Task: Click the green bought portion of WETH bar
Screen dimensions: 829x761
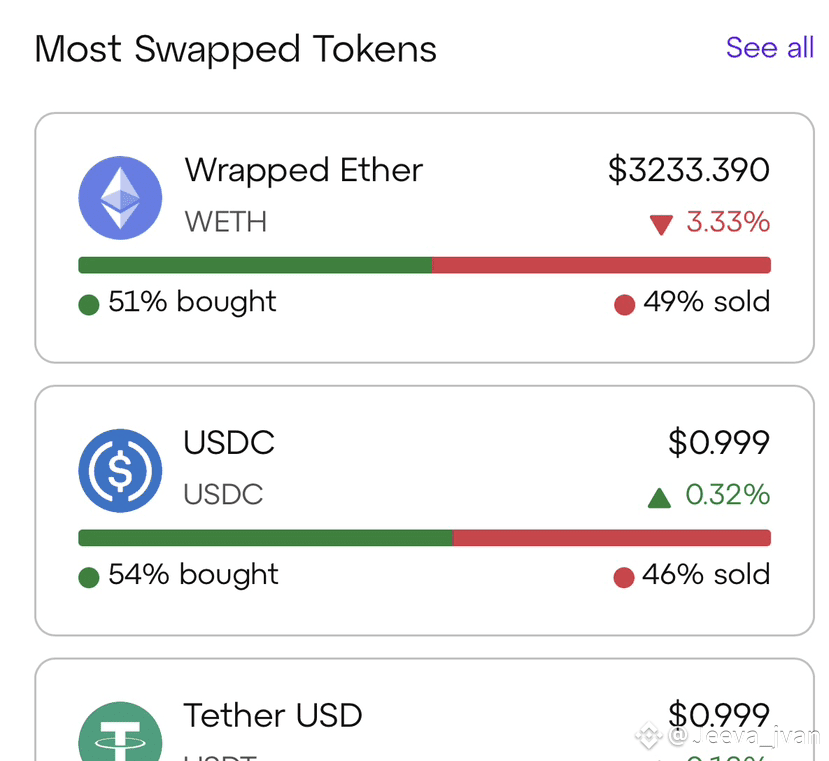Action: [x=255, y=265]
